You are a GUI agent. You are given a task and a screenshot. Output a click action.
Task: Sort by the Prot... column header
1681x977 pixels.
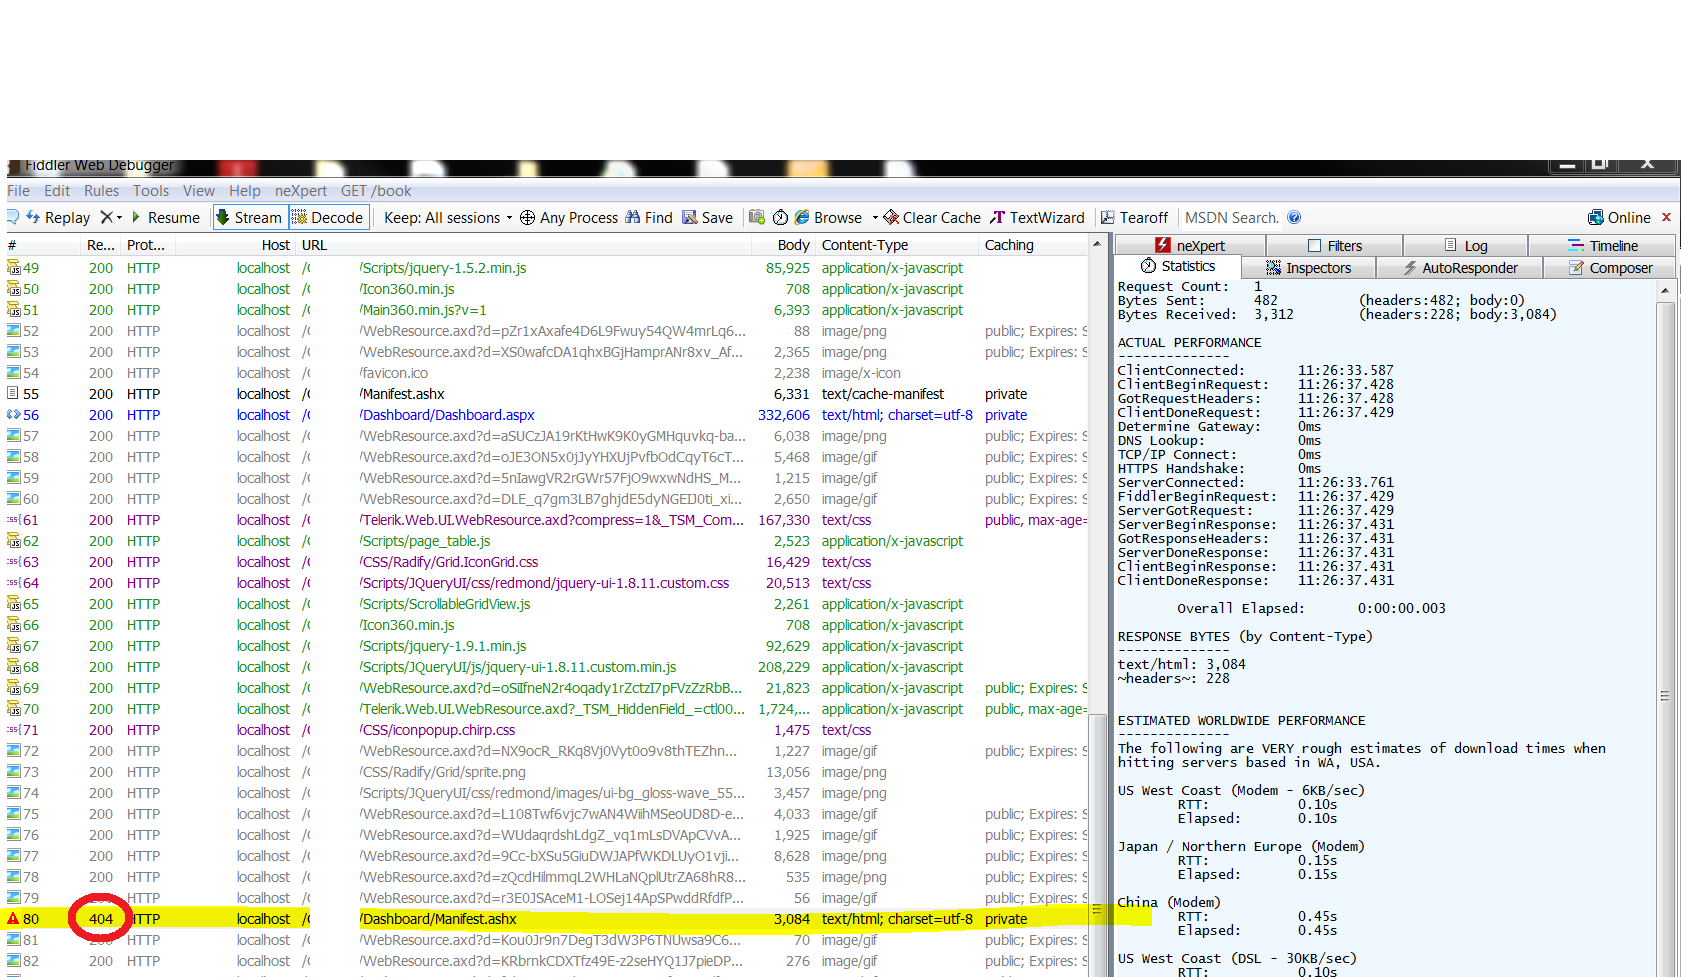(146, 245)
